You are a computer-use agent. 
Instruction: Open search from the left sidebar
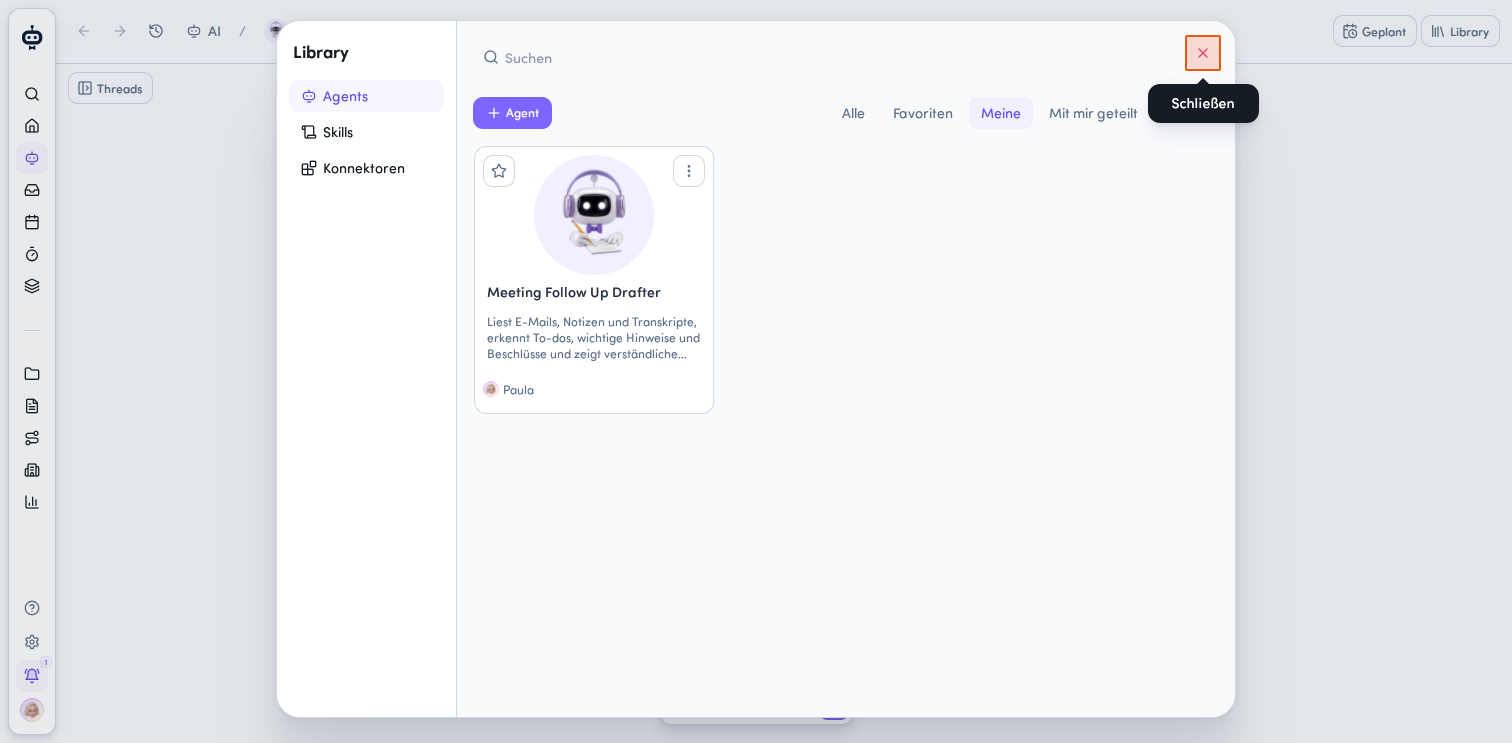coord(32,94)
